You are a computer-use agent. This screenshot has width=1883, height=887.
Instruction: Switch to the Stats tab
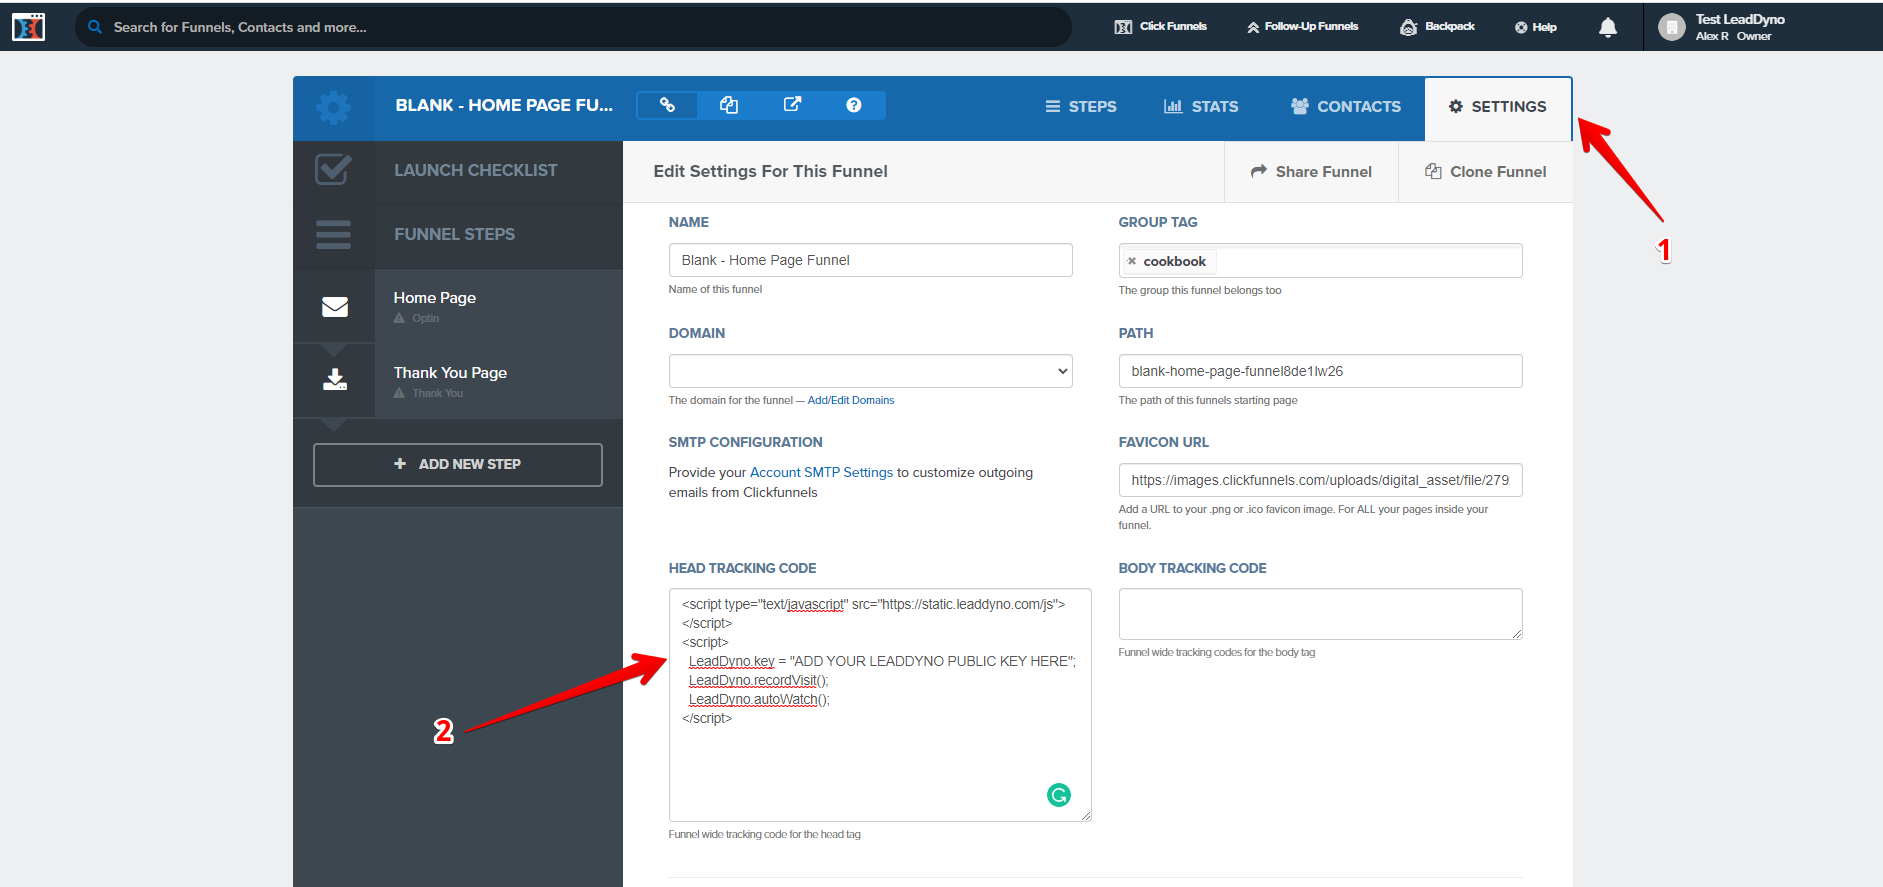[1201, 107]
